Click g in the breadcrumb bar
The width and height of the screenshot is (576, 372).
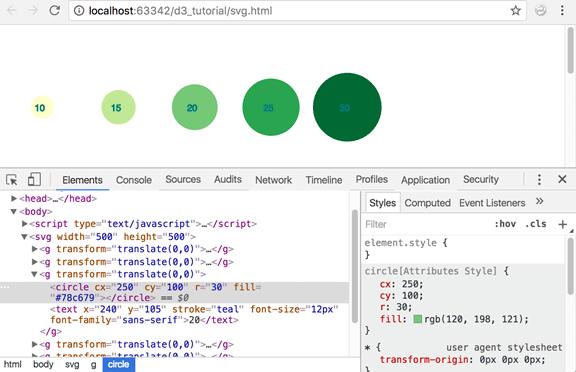click(93, 364)
